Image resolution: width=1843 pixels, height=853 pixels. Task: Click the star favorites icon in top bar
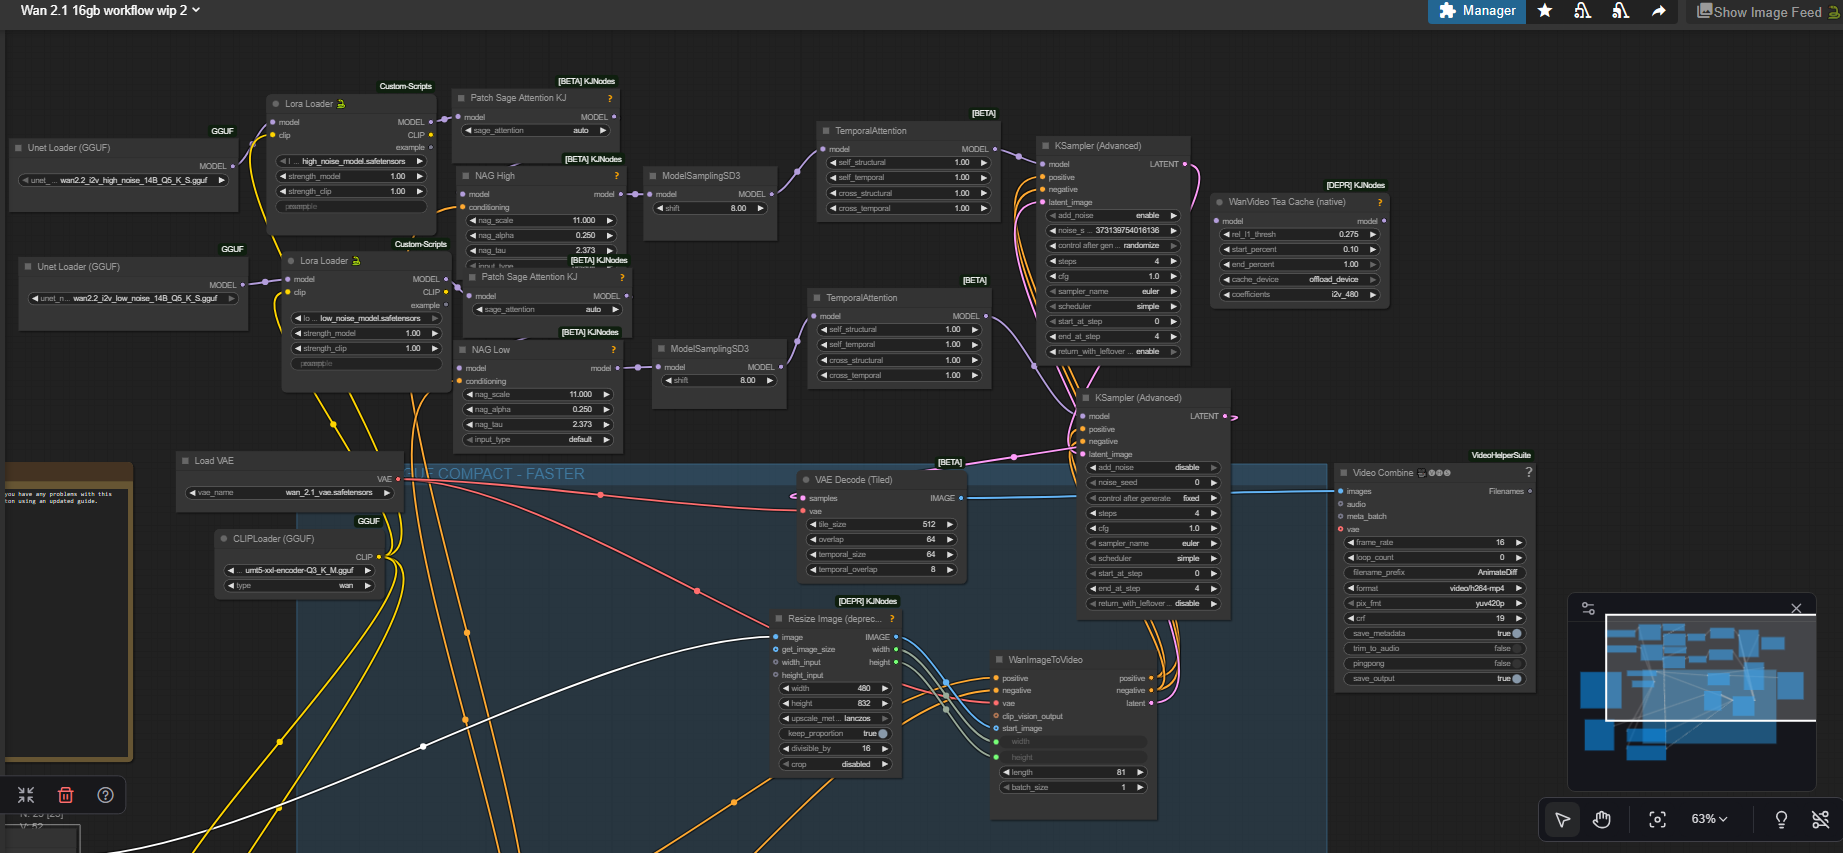tap(1545, 11)
